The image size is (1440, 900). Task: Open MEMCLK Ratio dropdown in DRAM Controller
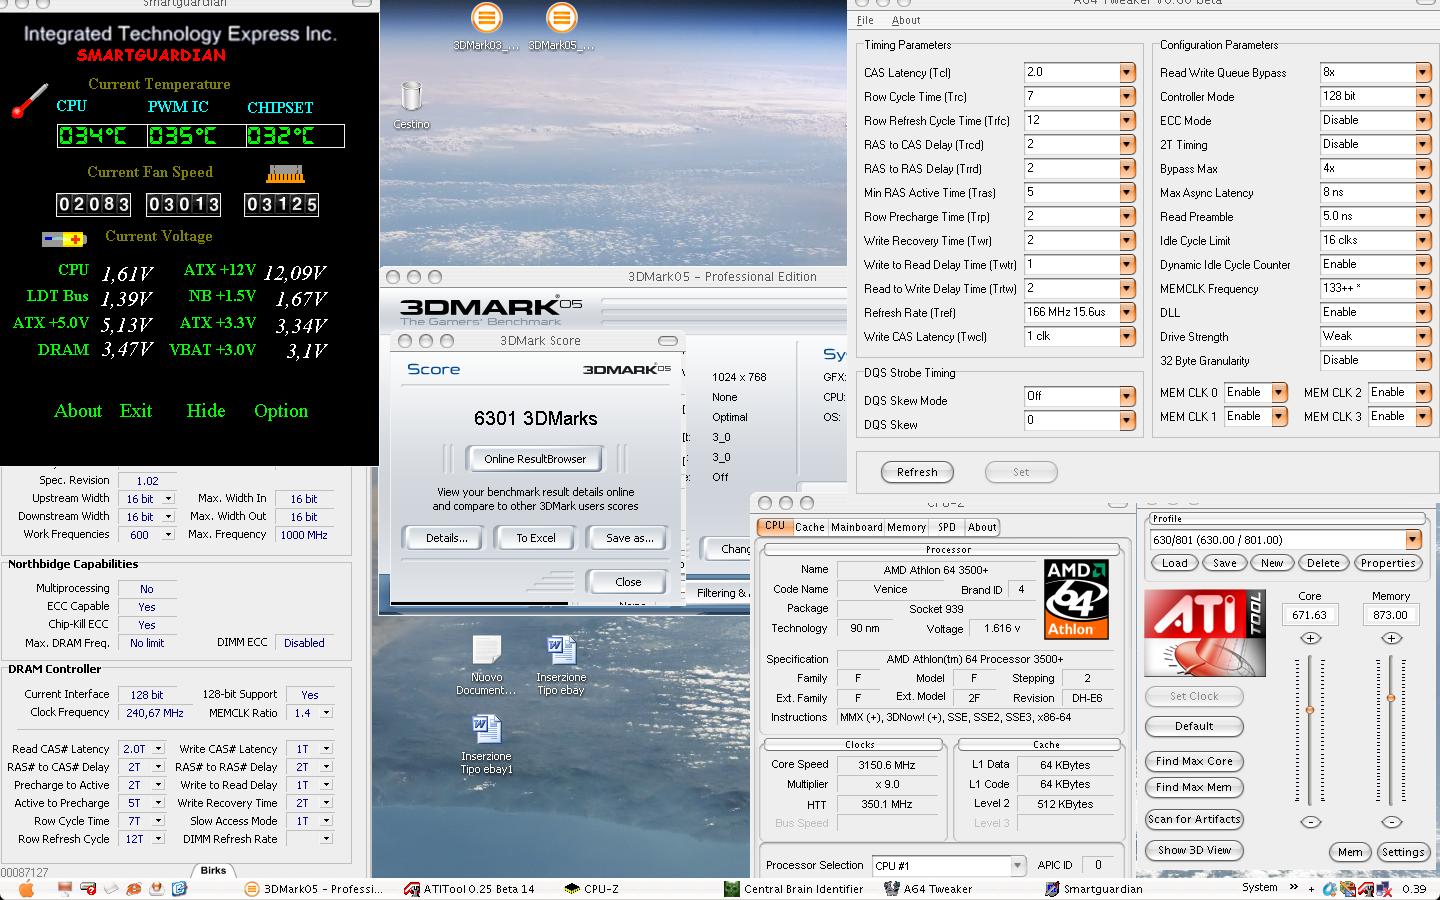tap(326, 713)
